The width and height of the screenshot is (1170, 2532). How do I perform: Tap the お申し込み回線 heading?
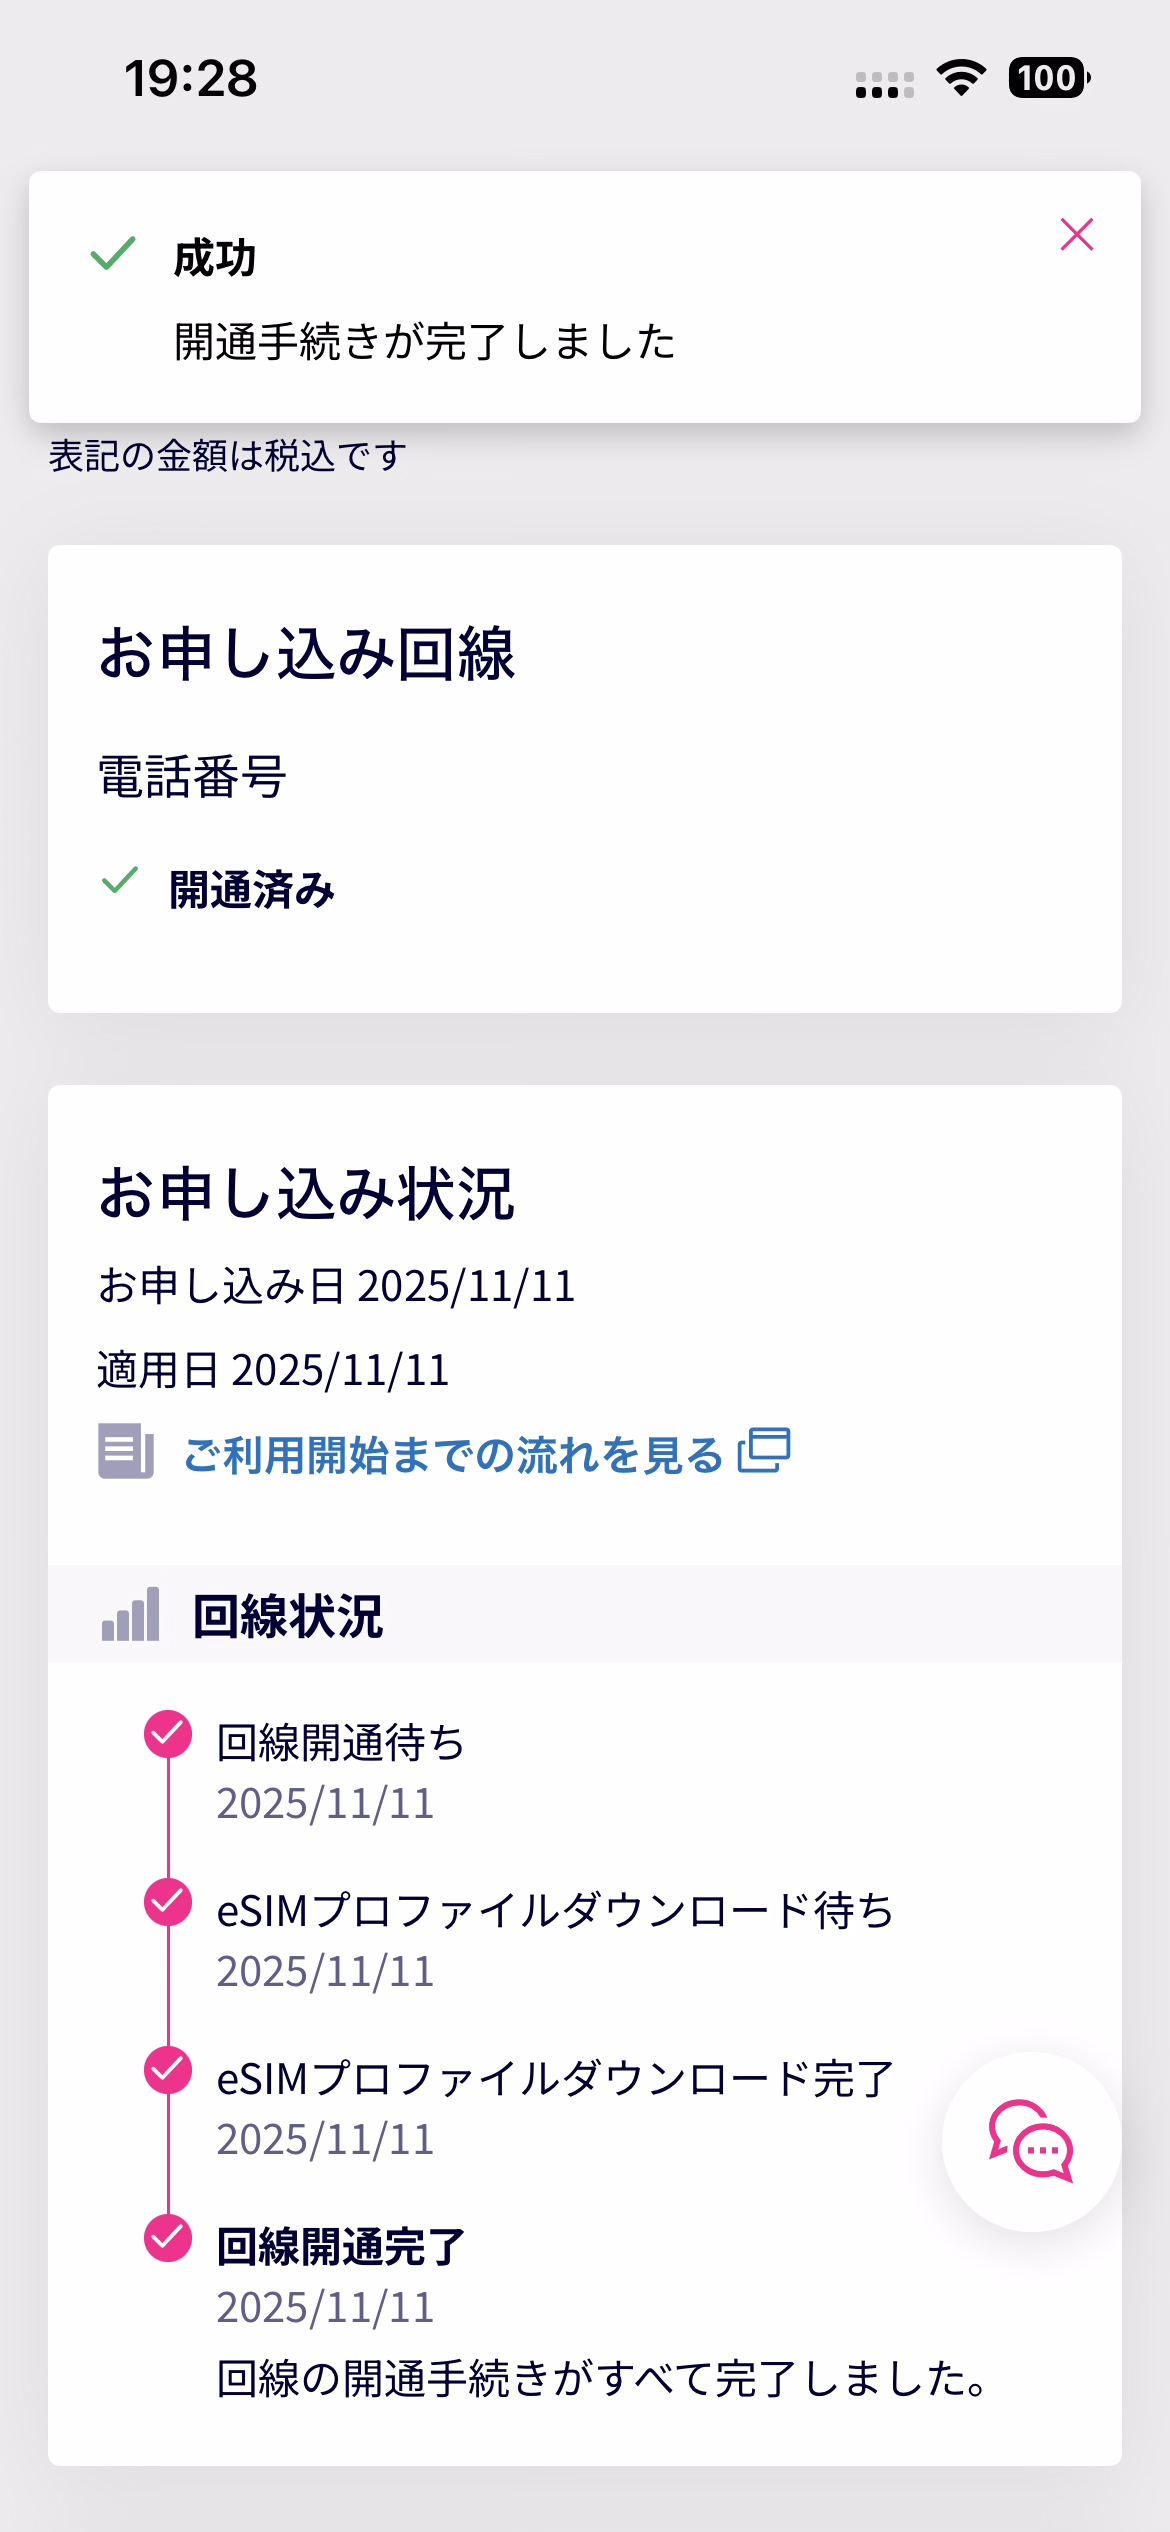pyautogui.click(x=306, y=655)
